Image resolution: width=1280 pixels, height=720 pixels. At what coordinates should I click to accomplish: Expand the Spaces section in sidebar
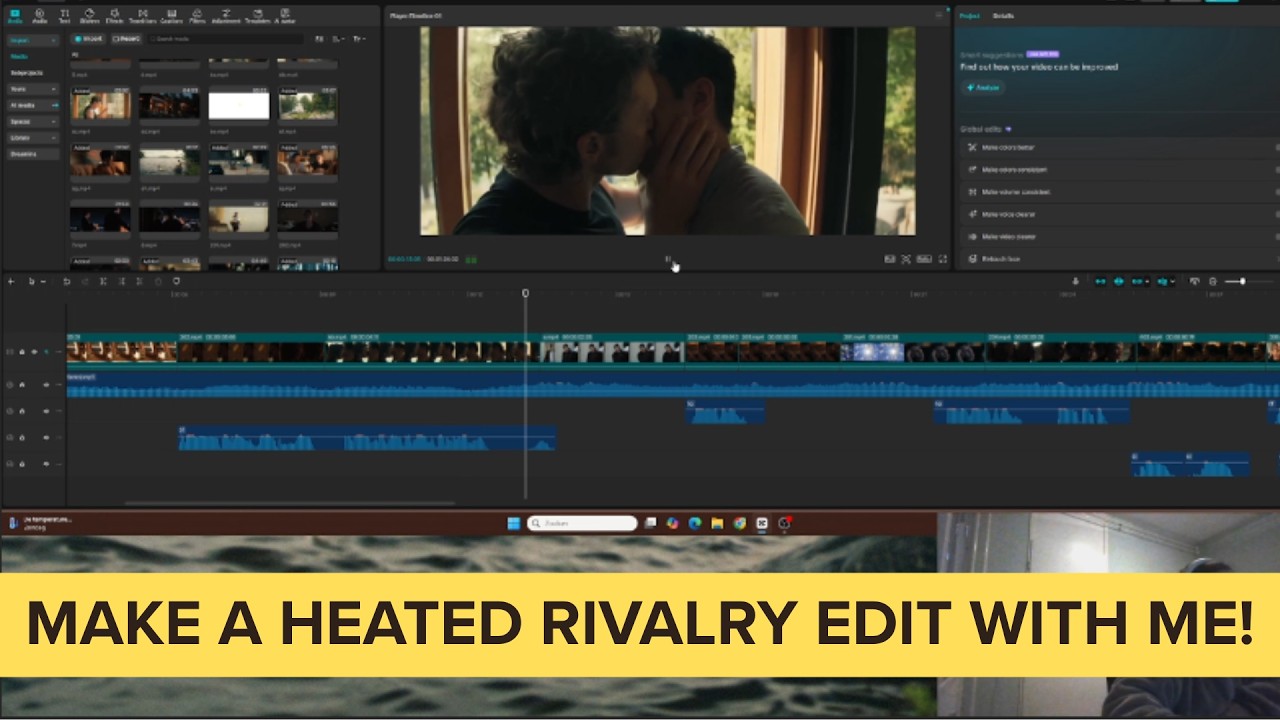[33, 121]
